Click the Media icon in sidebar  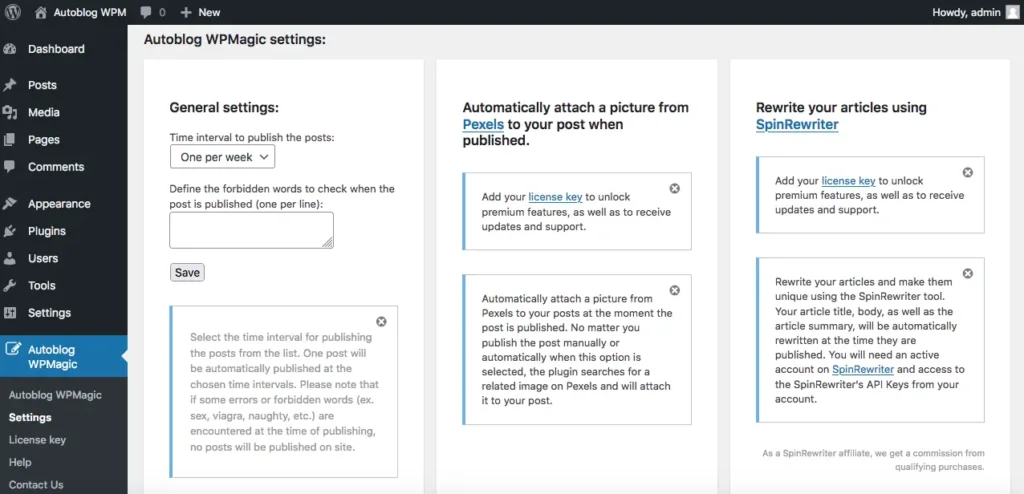10,112
